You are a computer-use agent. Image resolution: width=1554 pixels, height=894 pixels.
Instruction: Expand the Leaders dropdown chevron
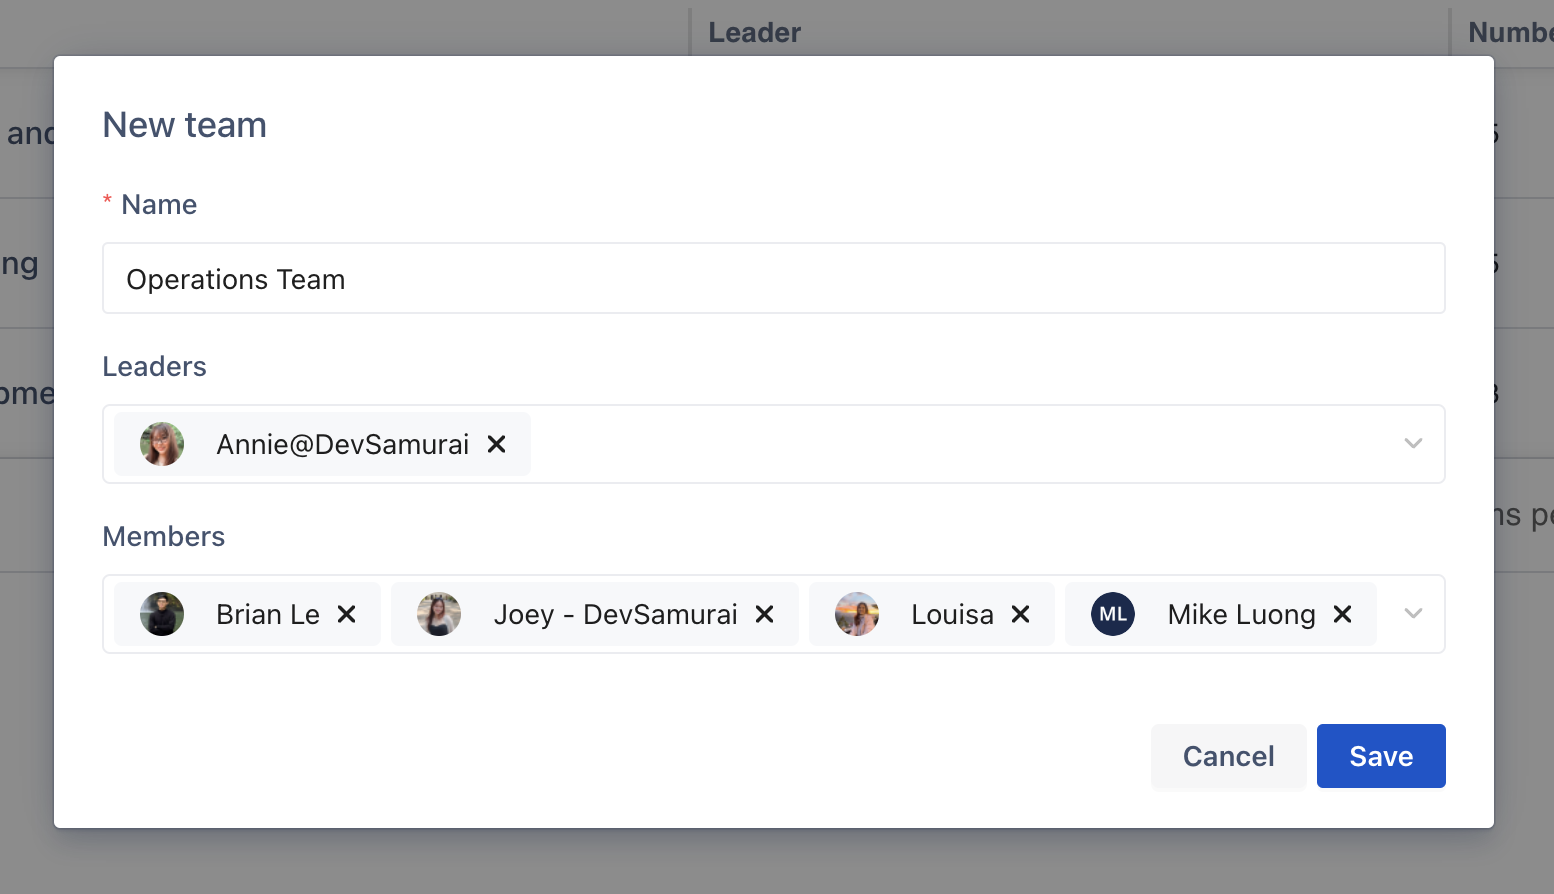(1413, 444)
